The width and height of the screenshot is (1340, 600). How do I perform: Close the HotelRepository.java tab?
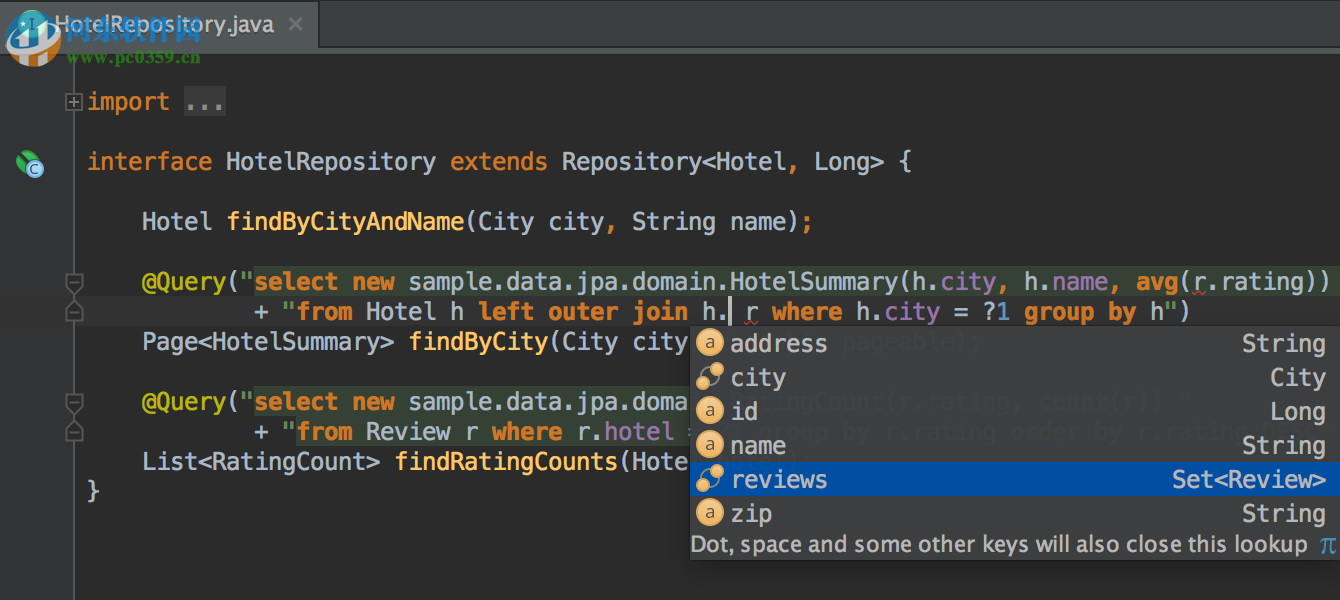(294, 25)
